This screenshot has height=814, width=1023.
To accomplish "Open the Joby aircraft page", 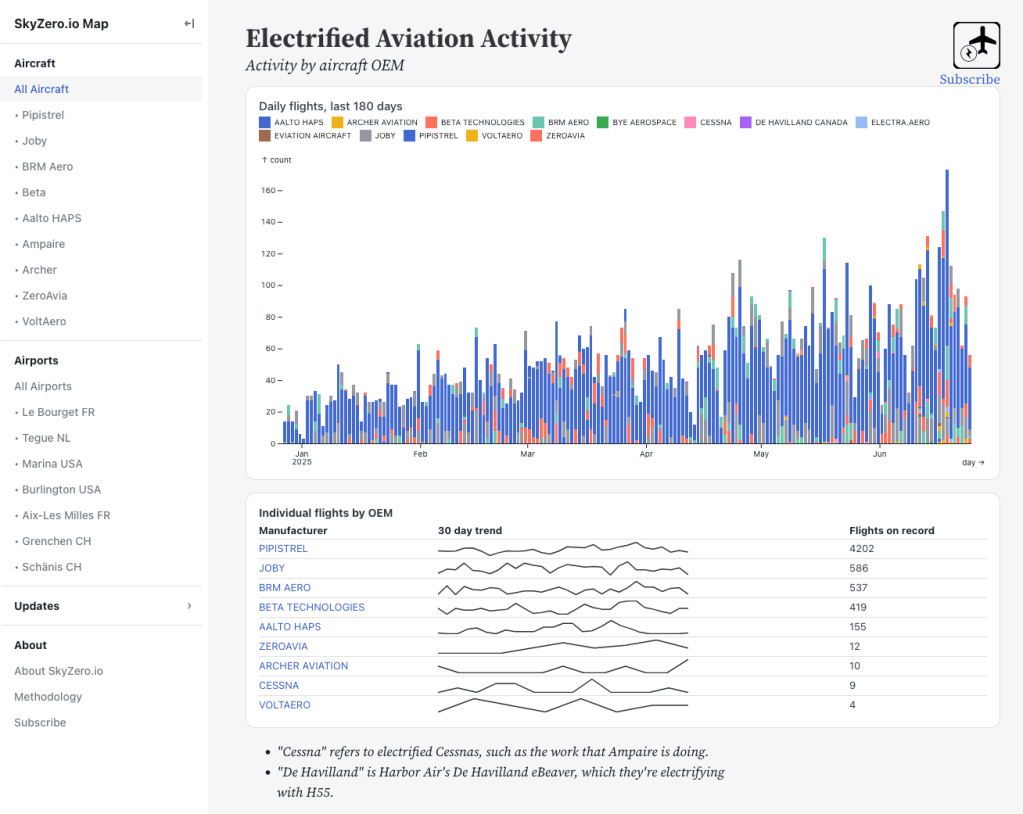I will (35, 141).
